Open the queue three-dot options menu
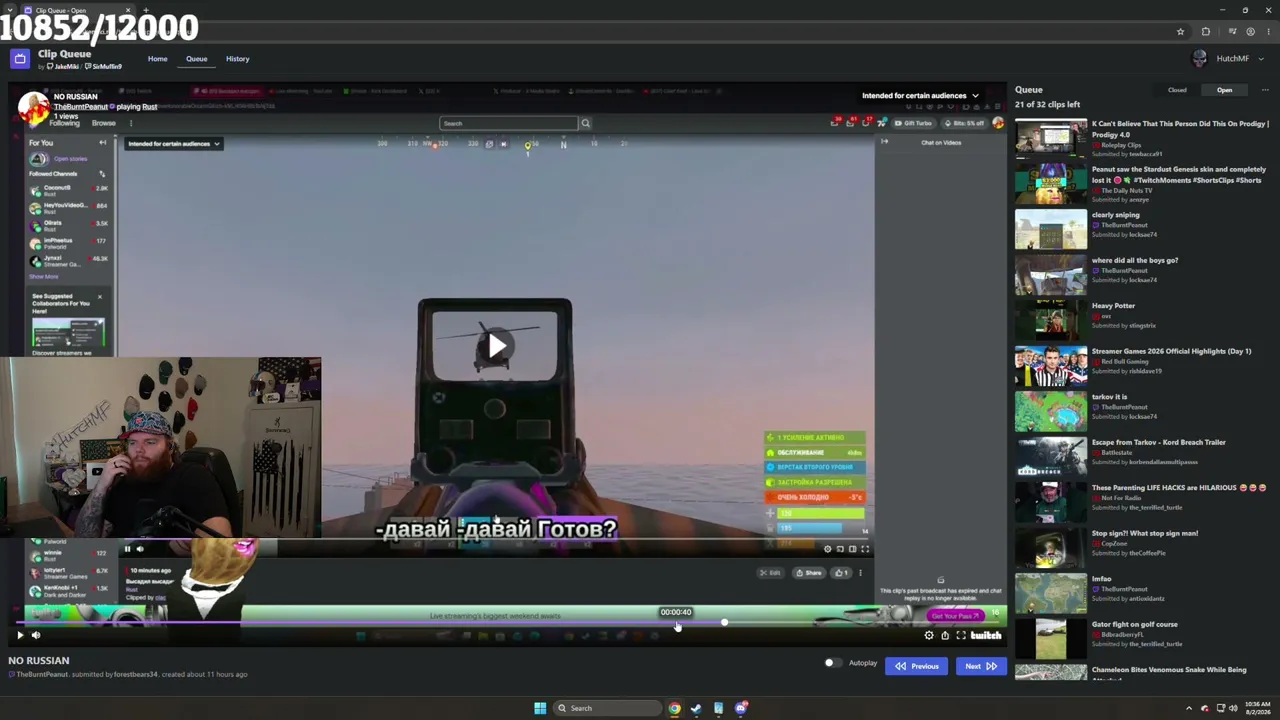Screen dimensions: 1280x720 (1265, 90)
